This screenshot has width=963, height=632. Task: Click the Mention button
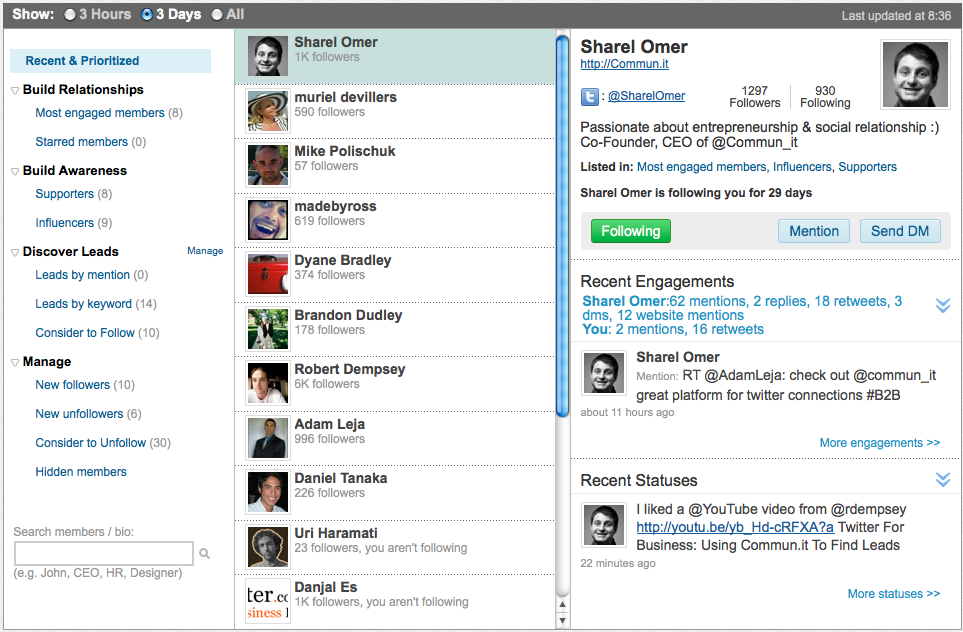pos(814,231)
